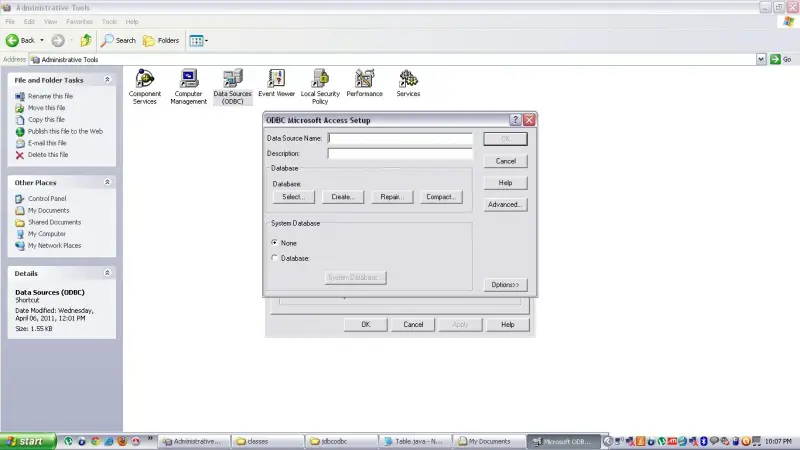Open the View menu
The image size is (800, 450).
50,21
